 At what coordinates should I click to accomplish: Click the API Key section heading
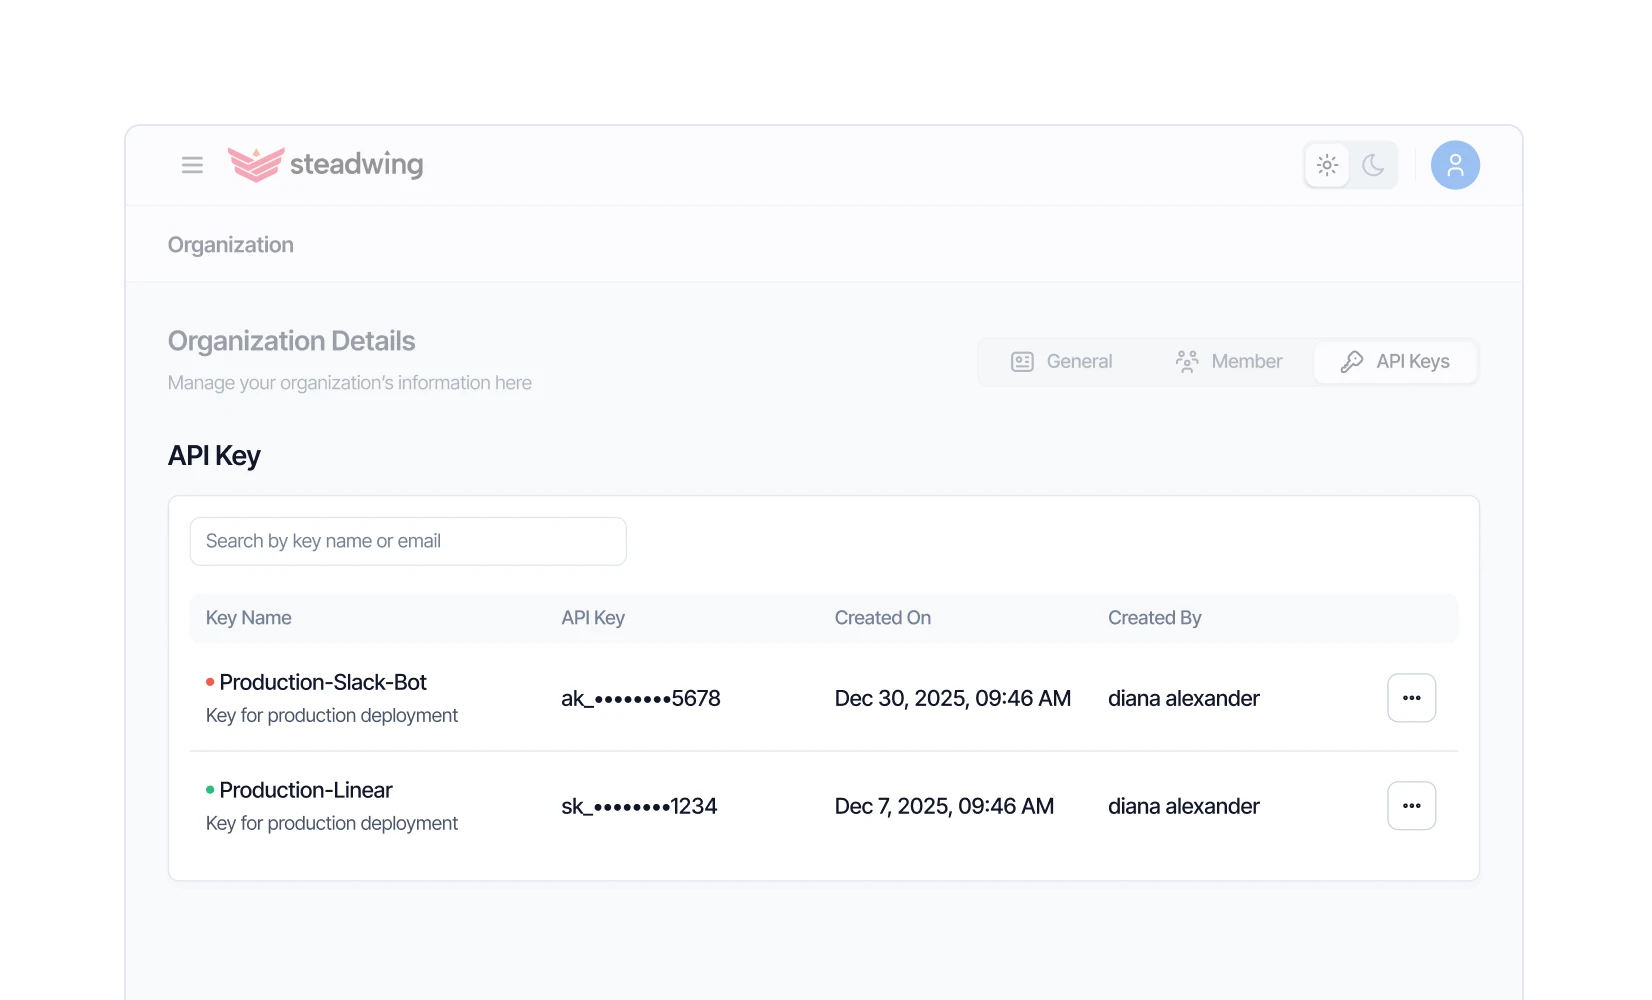(x=214, y=456)
